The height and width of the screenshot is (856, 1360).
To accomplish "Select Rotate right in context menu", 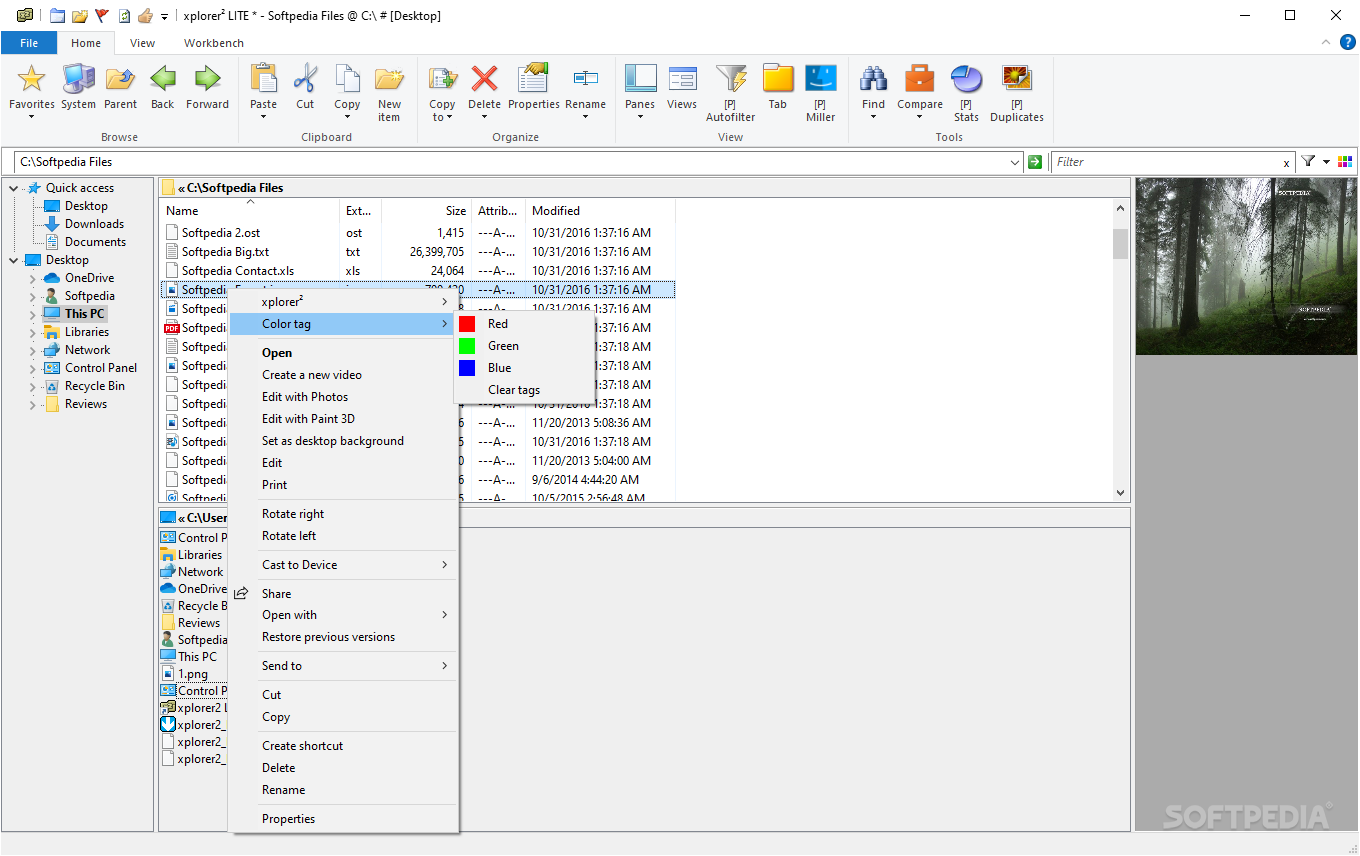I will (x=343, y=514).
